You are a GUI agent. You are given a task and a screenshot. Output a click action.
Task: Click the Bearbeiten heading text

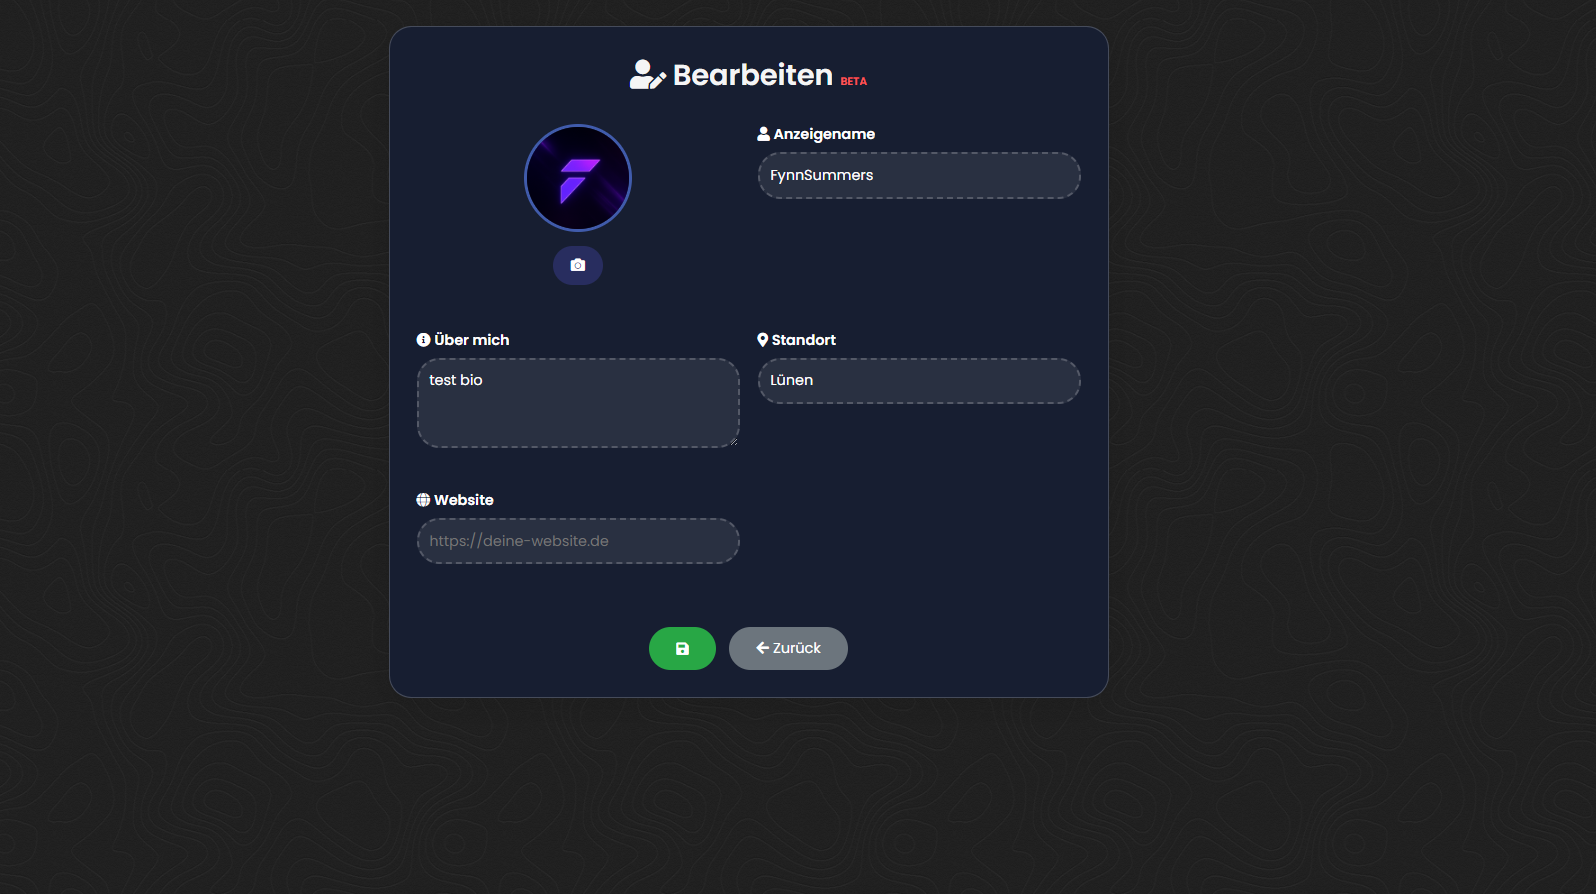(753, 75)
